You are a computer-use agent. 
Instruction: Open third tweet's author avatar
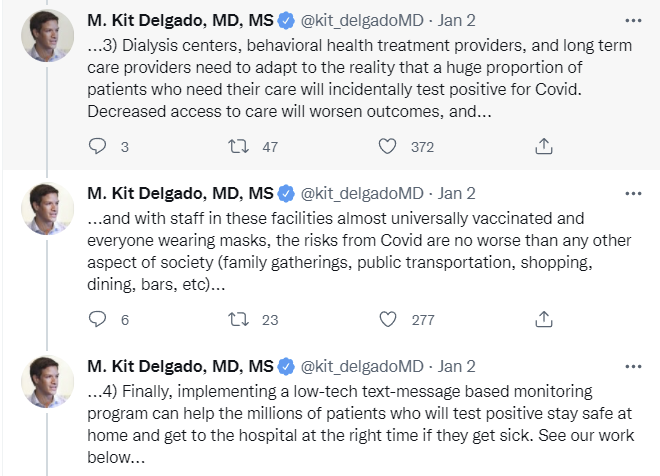48,382
